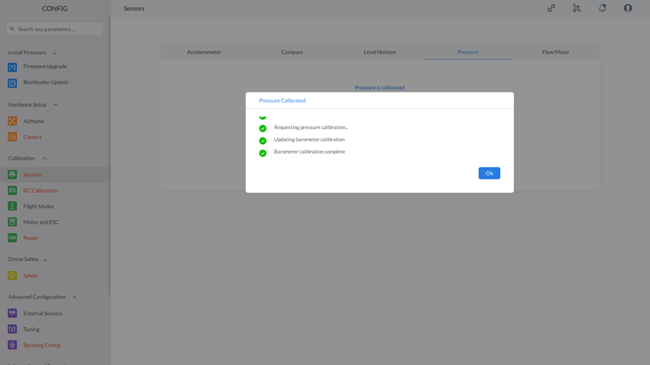Image resolution: width=650 pixels, height=365 pixels.
Task: Click green check beside Barometer calibration complete
Action: 263,153
